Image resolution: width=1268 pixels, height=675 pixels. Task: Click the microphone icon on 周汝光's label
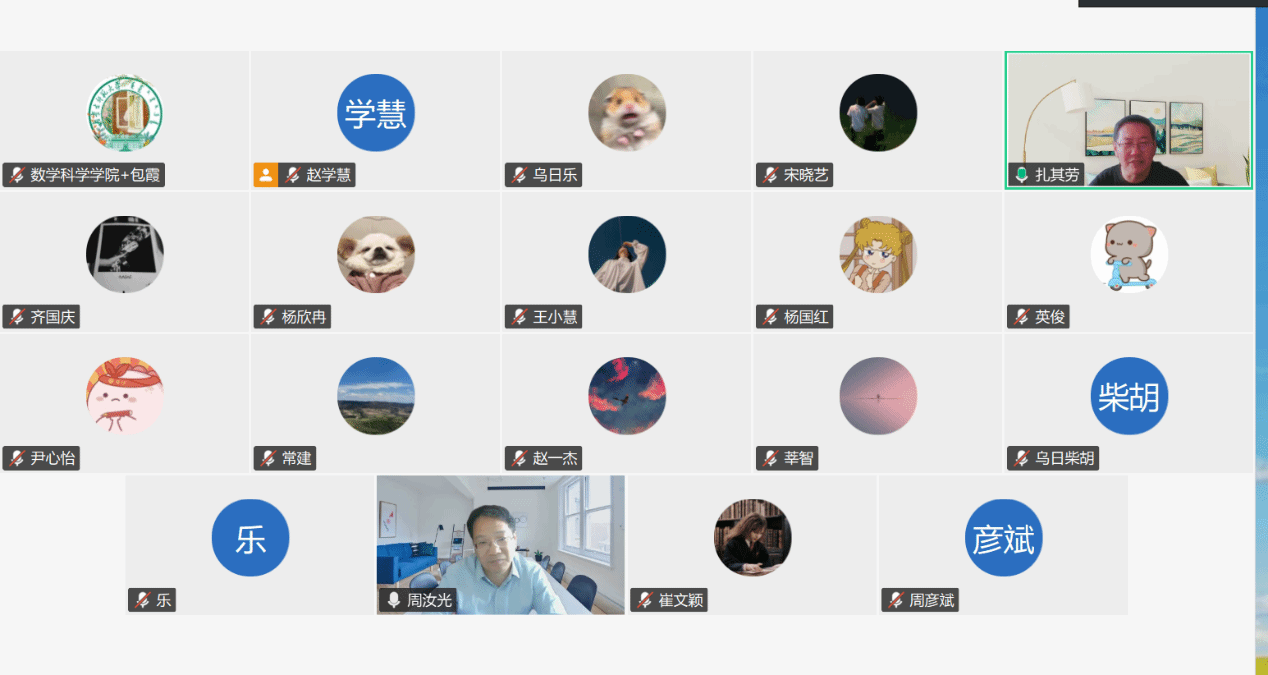pos(393,600)
